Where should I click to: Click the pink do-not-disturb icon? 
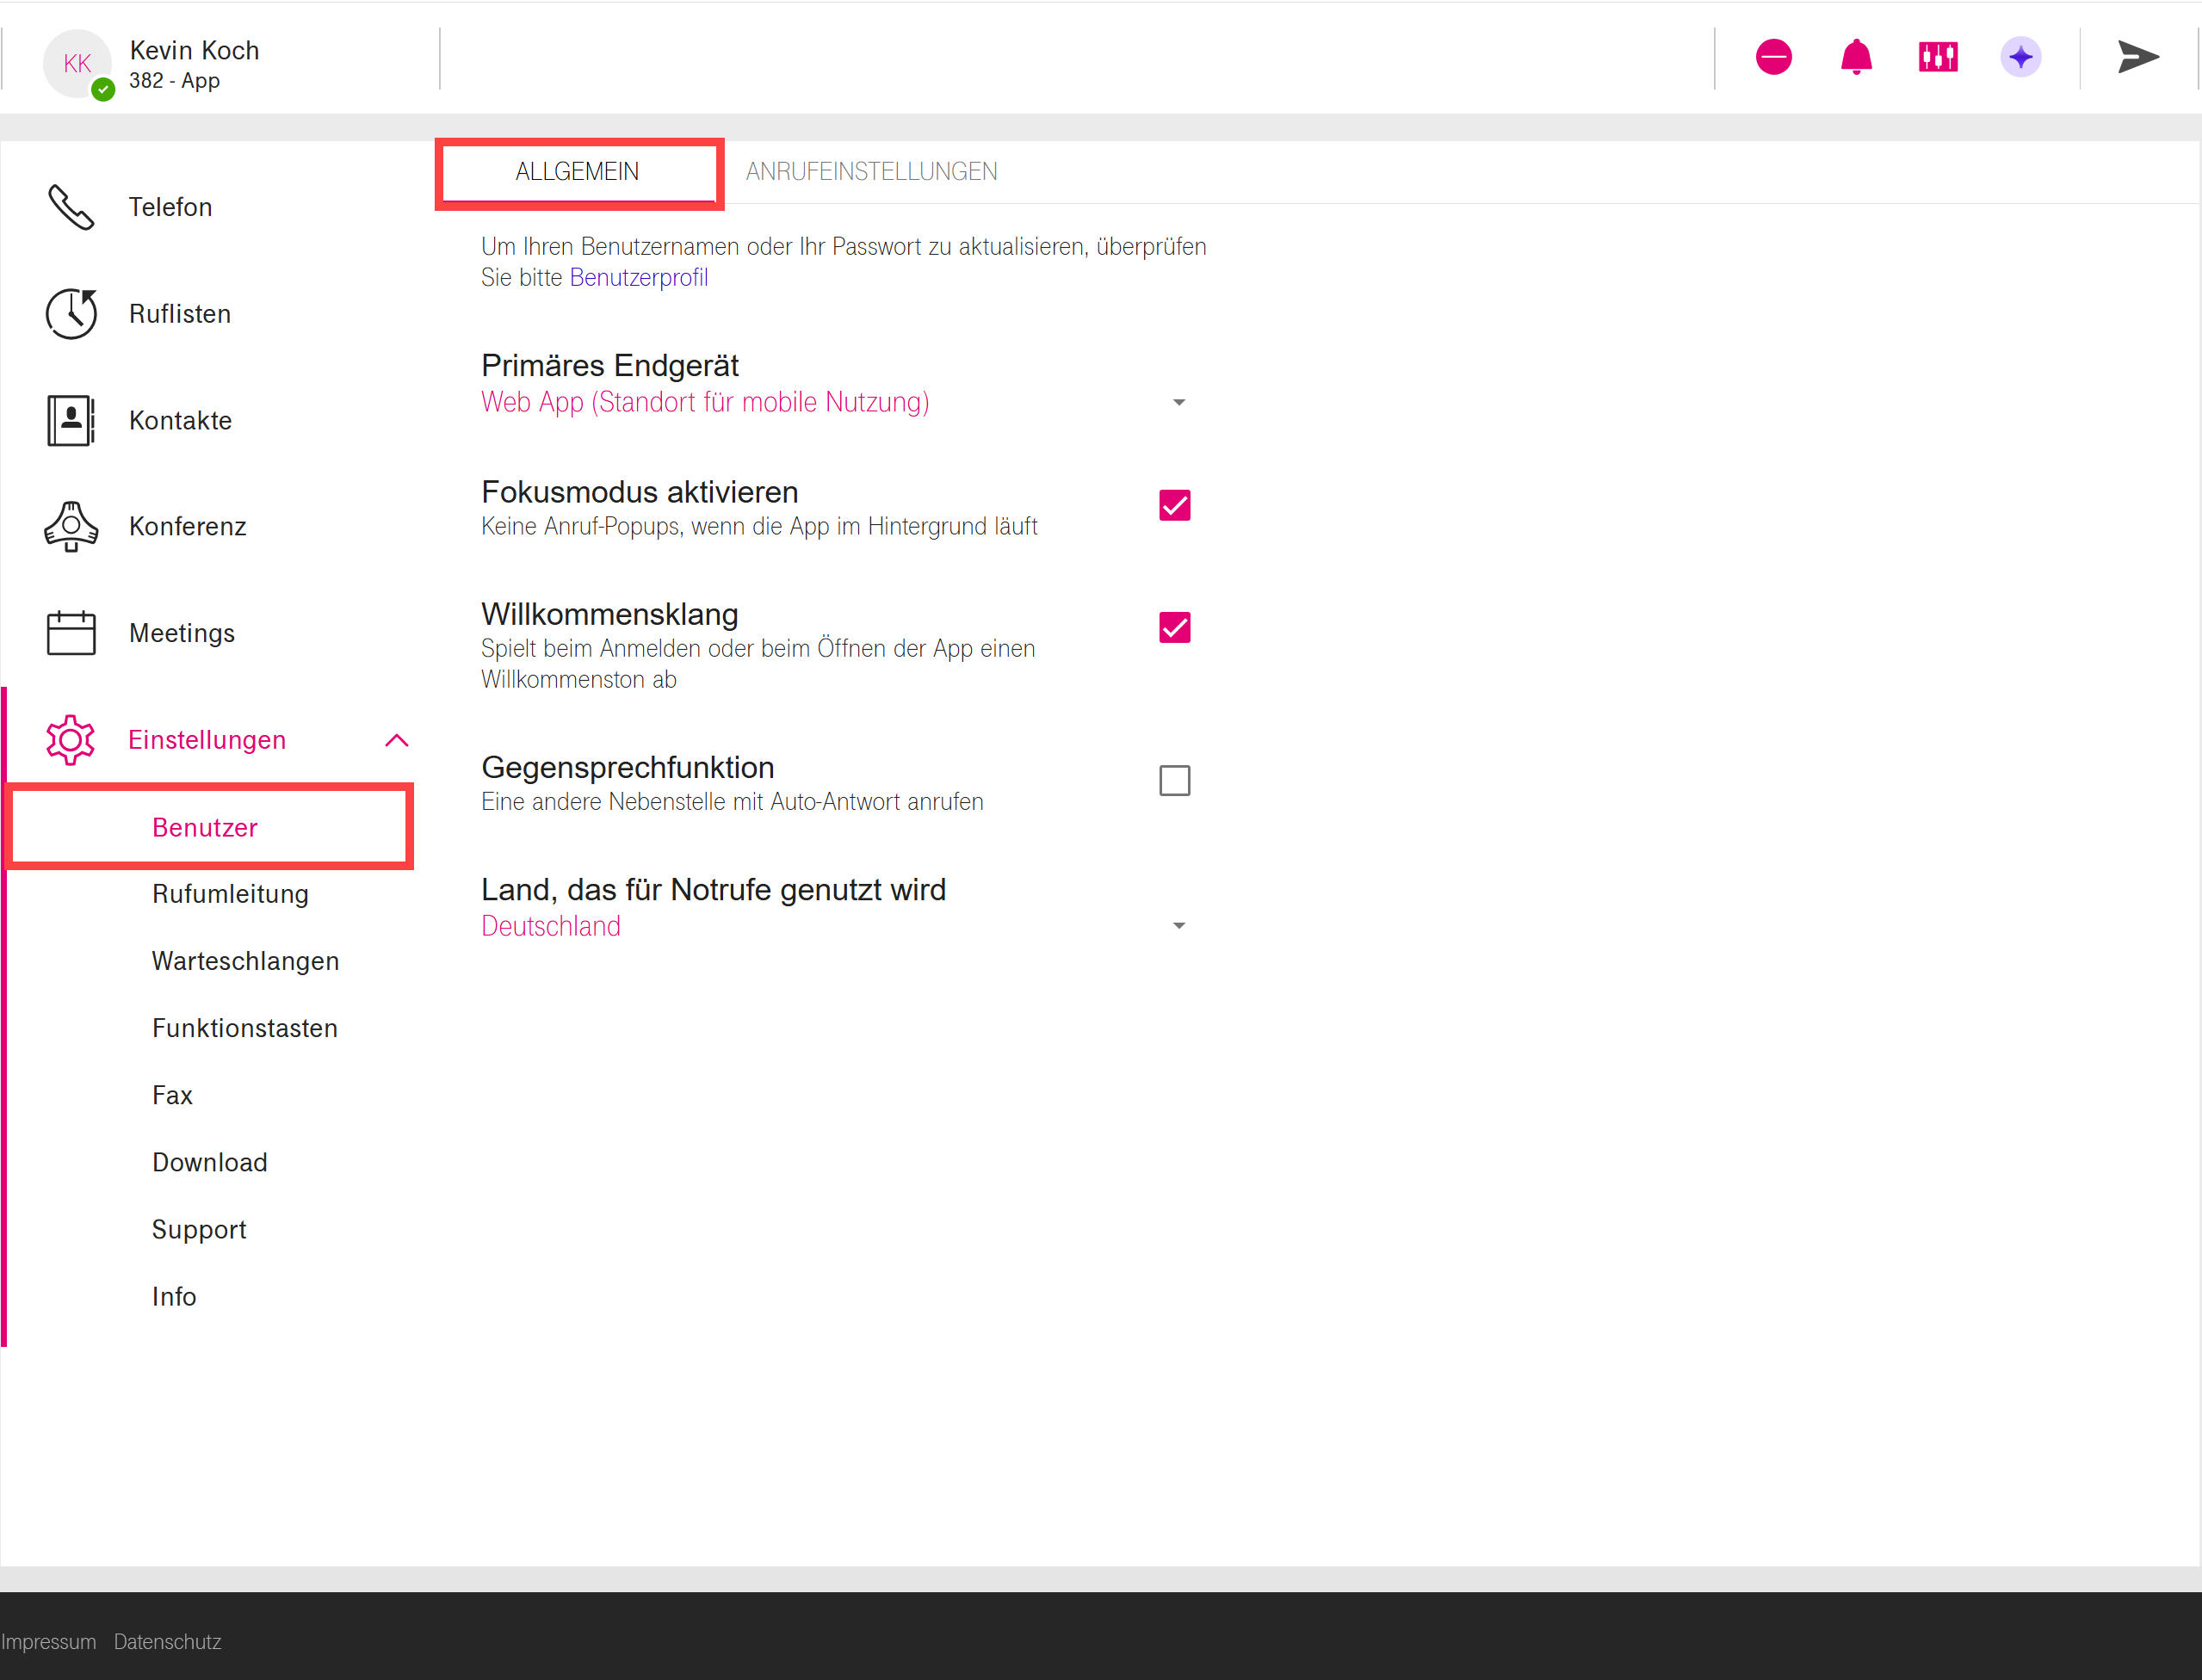point(1773,57)
